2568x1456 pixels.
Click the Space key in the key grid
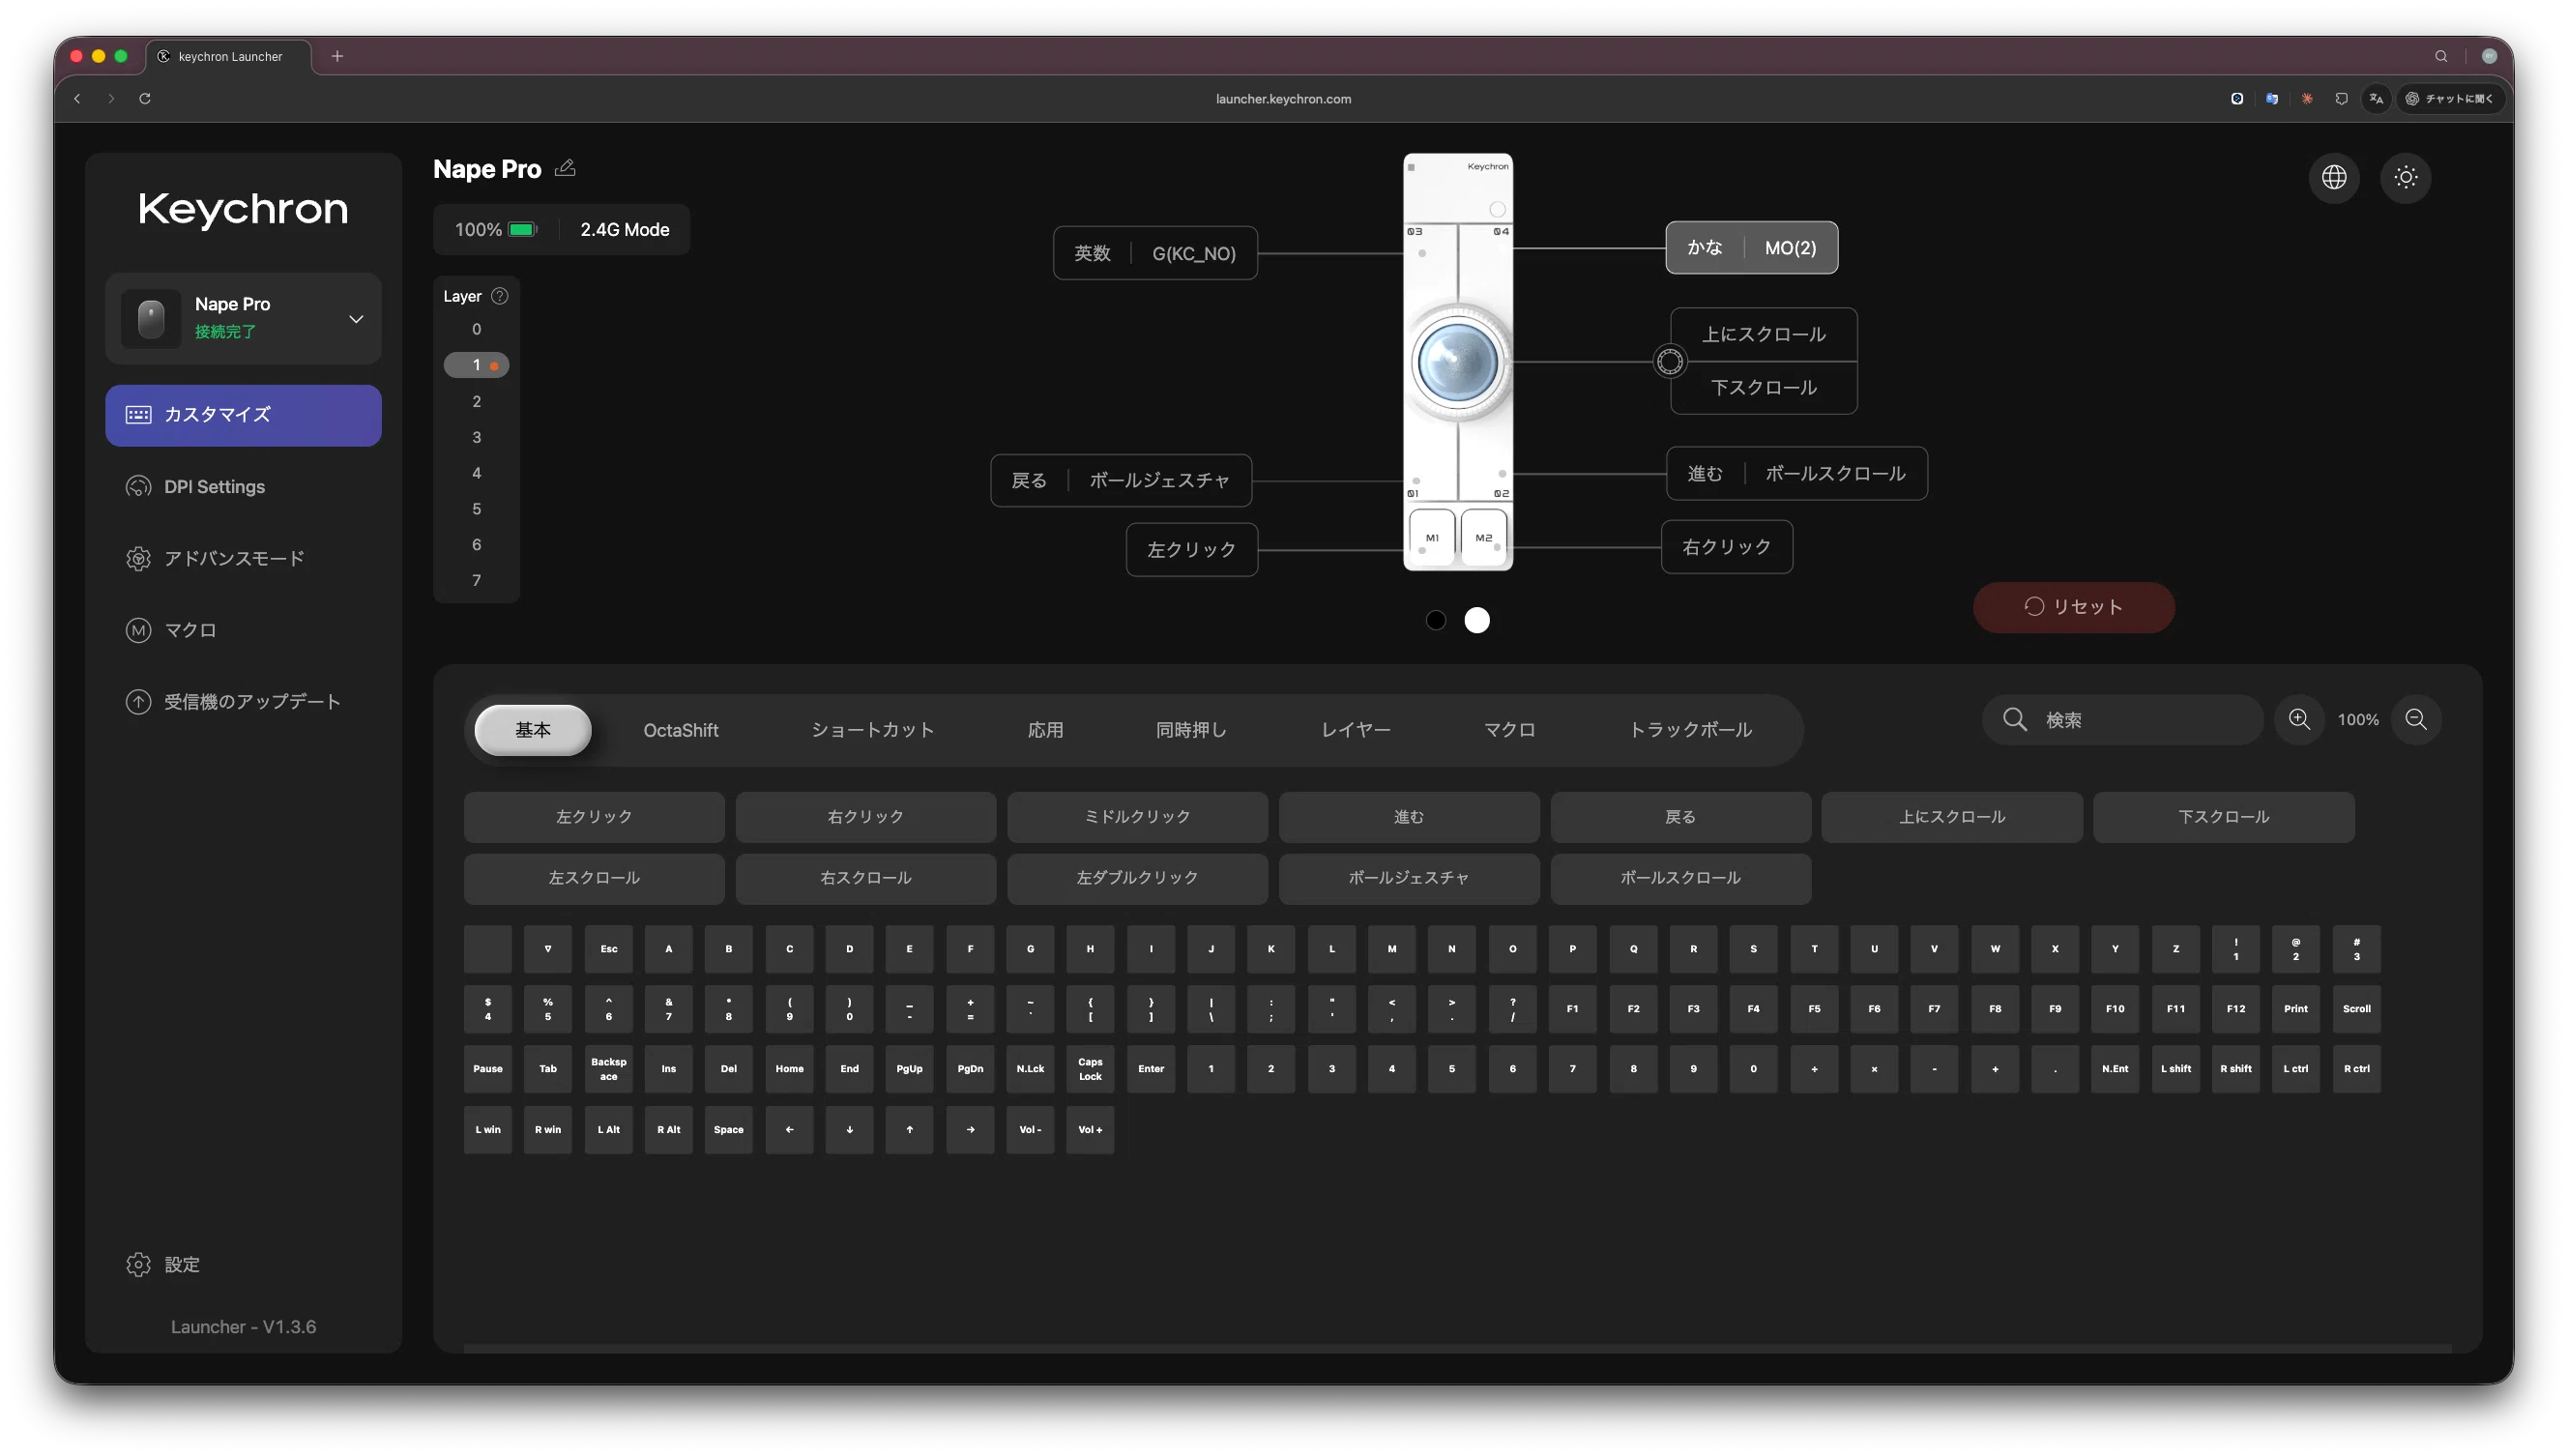coord(728,1130)
